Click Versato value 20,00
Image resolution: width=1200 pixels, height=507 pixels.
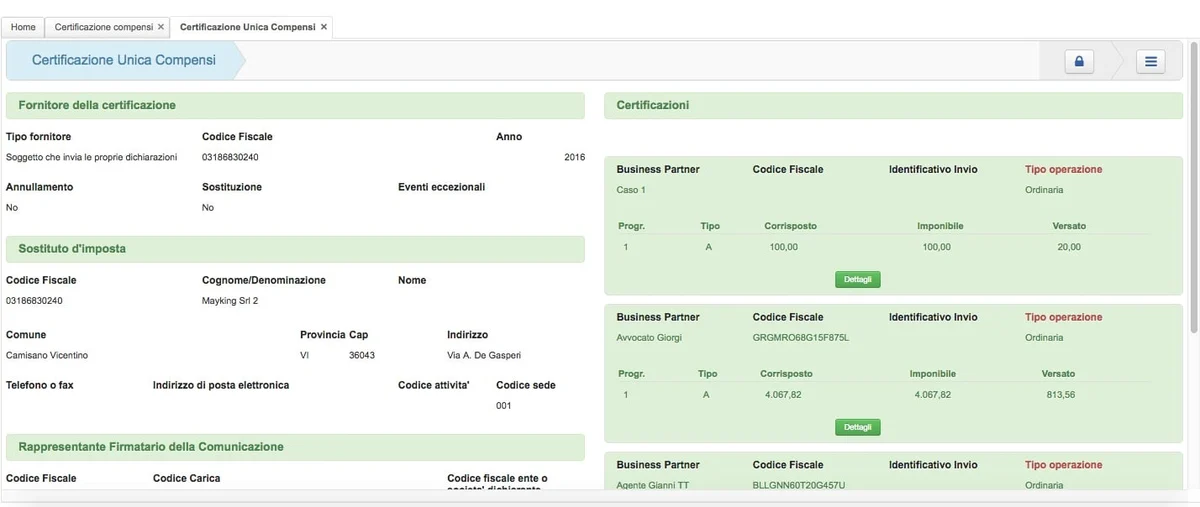click(1069, 247)
